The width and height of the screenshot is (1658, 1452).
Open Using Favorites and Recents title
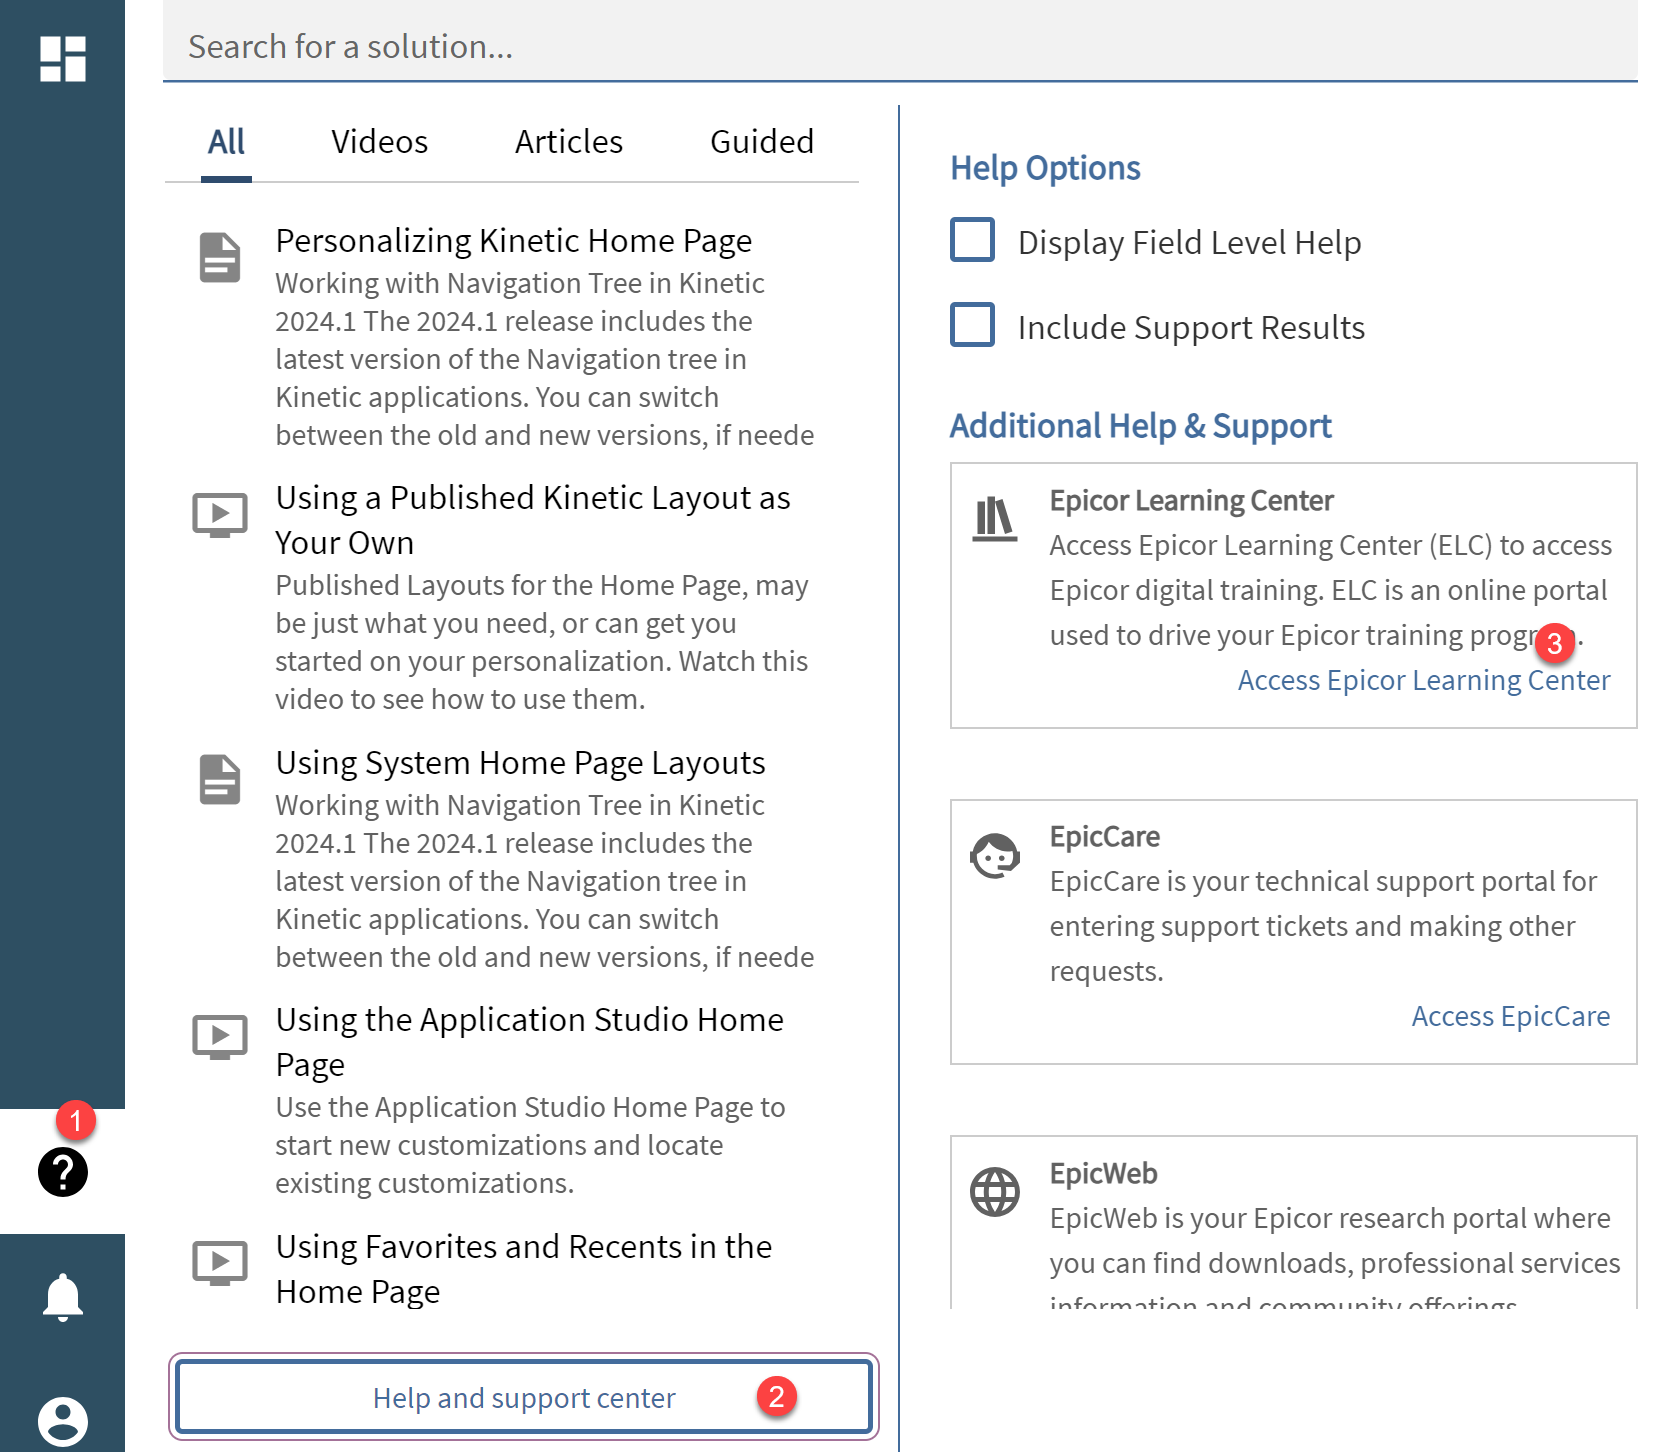coord(524,1269)
